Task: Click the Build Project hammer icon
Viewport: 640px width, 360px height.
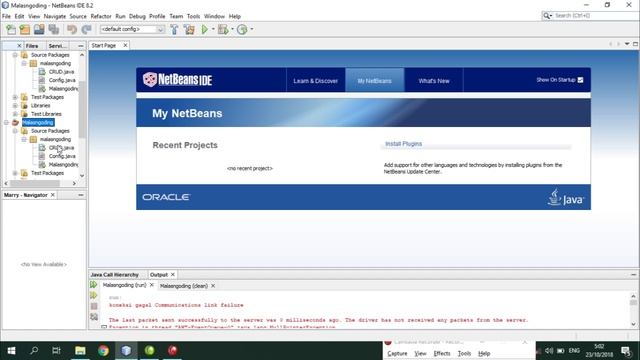Action: 174,29
